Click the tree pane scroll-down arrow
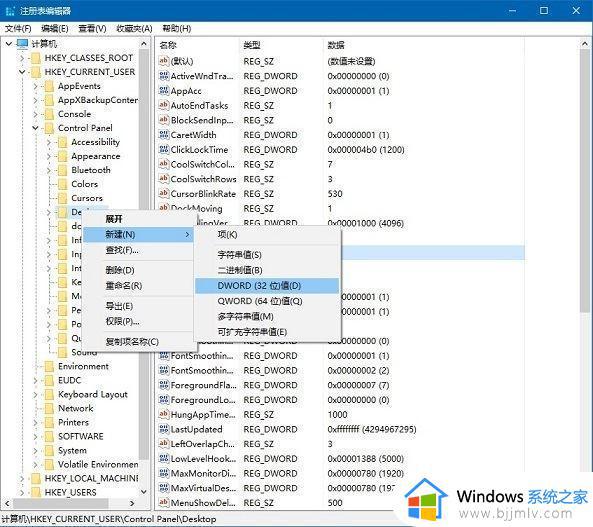 [x=144, y=492]
